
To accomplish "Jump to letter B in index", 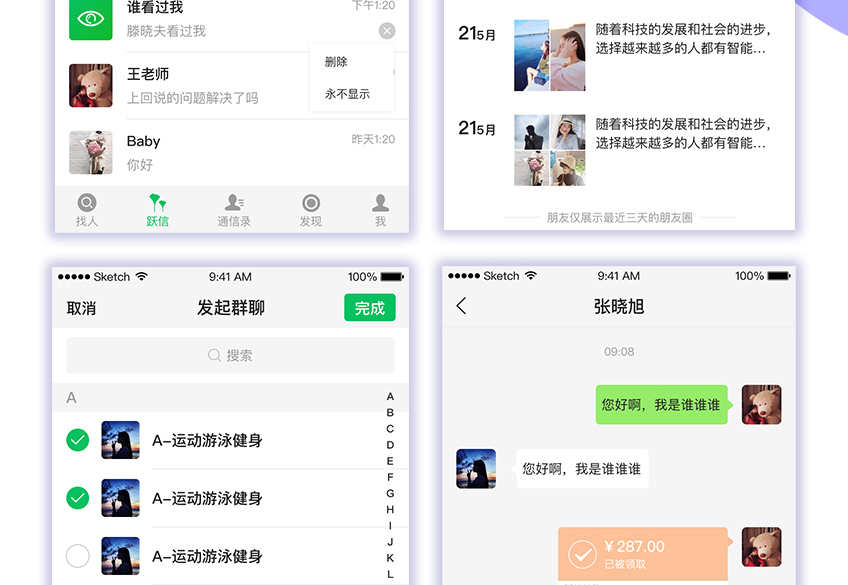I will 390,413.
